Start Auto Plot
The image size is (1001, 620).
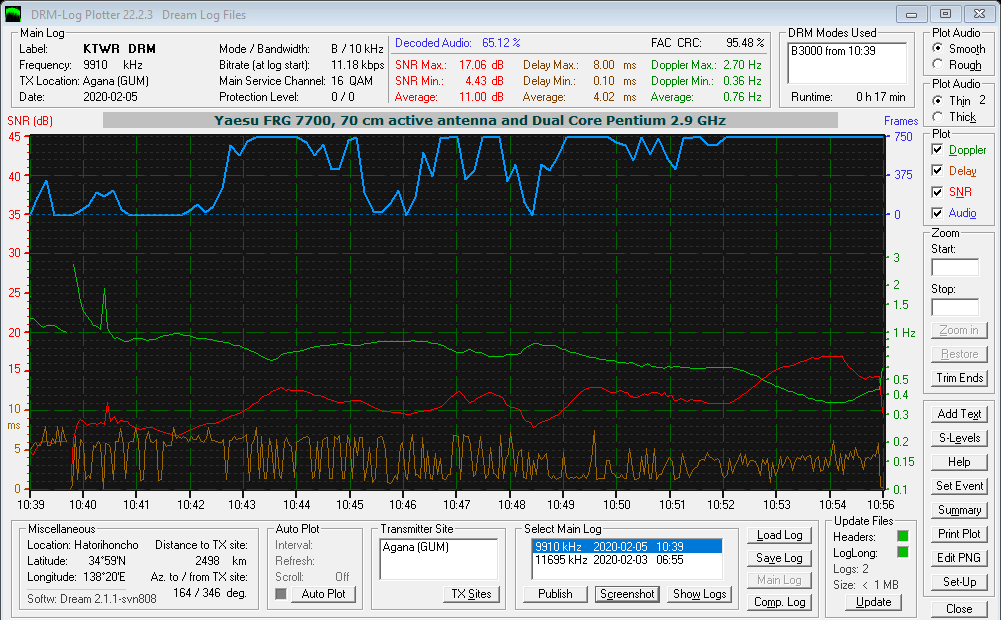[x=323, y=594]
